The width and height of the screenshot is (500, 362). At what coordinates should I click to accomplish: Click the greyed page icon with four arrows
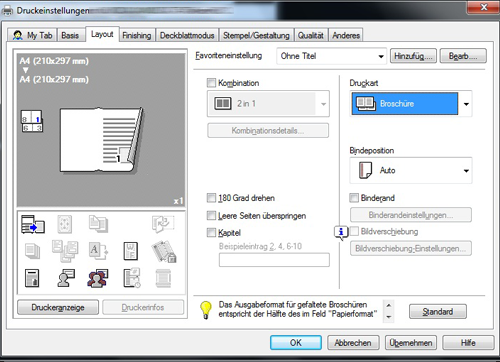tap(65, 224)
